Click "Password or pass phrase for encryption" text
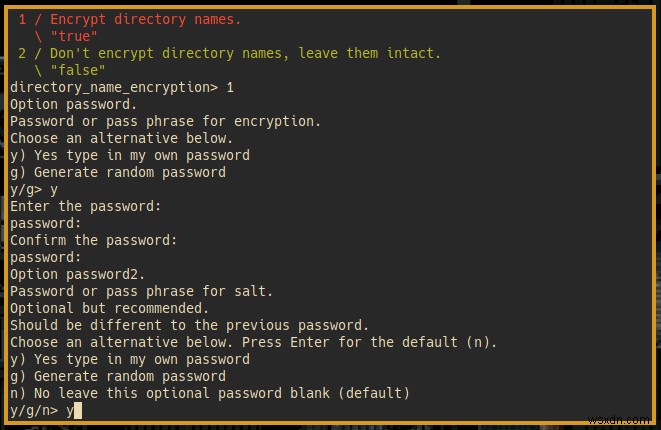The width and height of the screenshot is (661, 430). pyautogui.click(x=165, y=121)
